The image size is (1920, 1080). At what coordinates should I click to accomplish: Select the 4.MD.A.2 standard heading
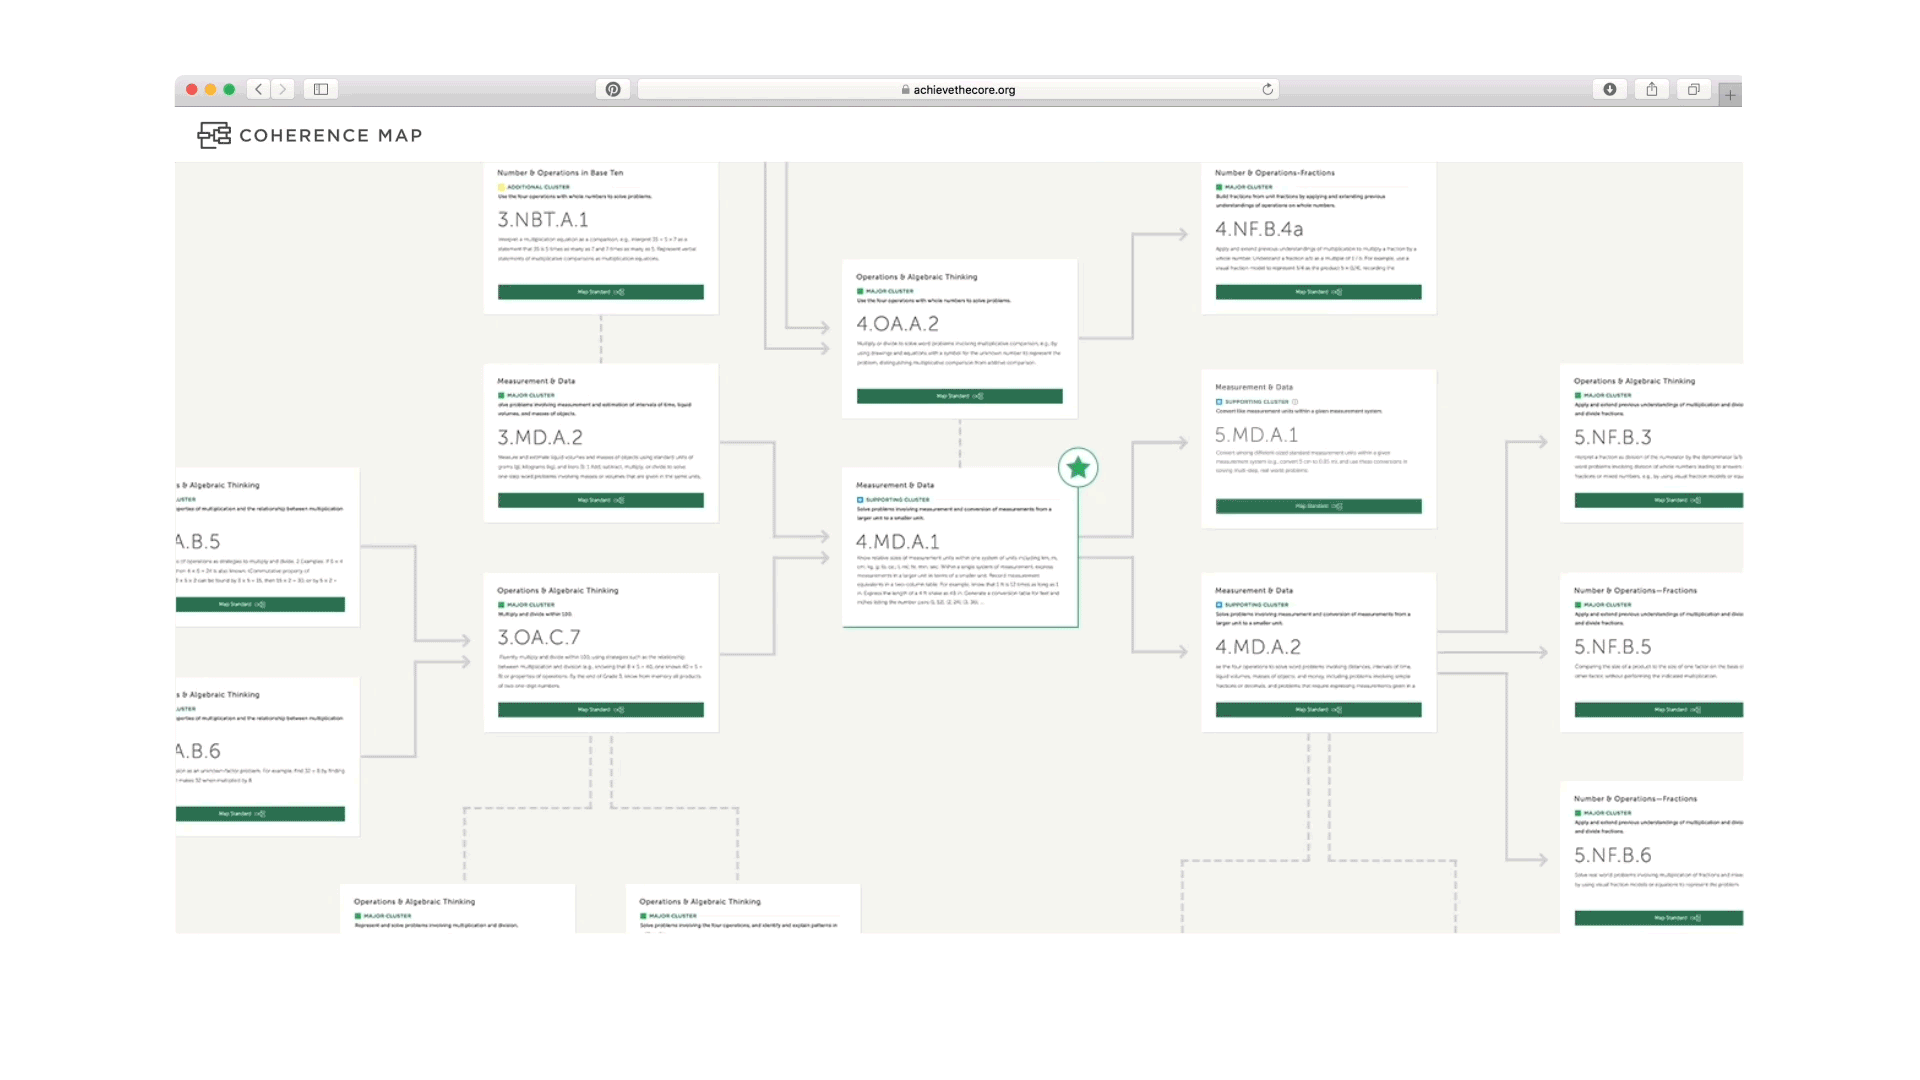(1258, 647)
